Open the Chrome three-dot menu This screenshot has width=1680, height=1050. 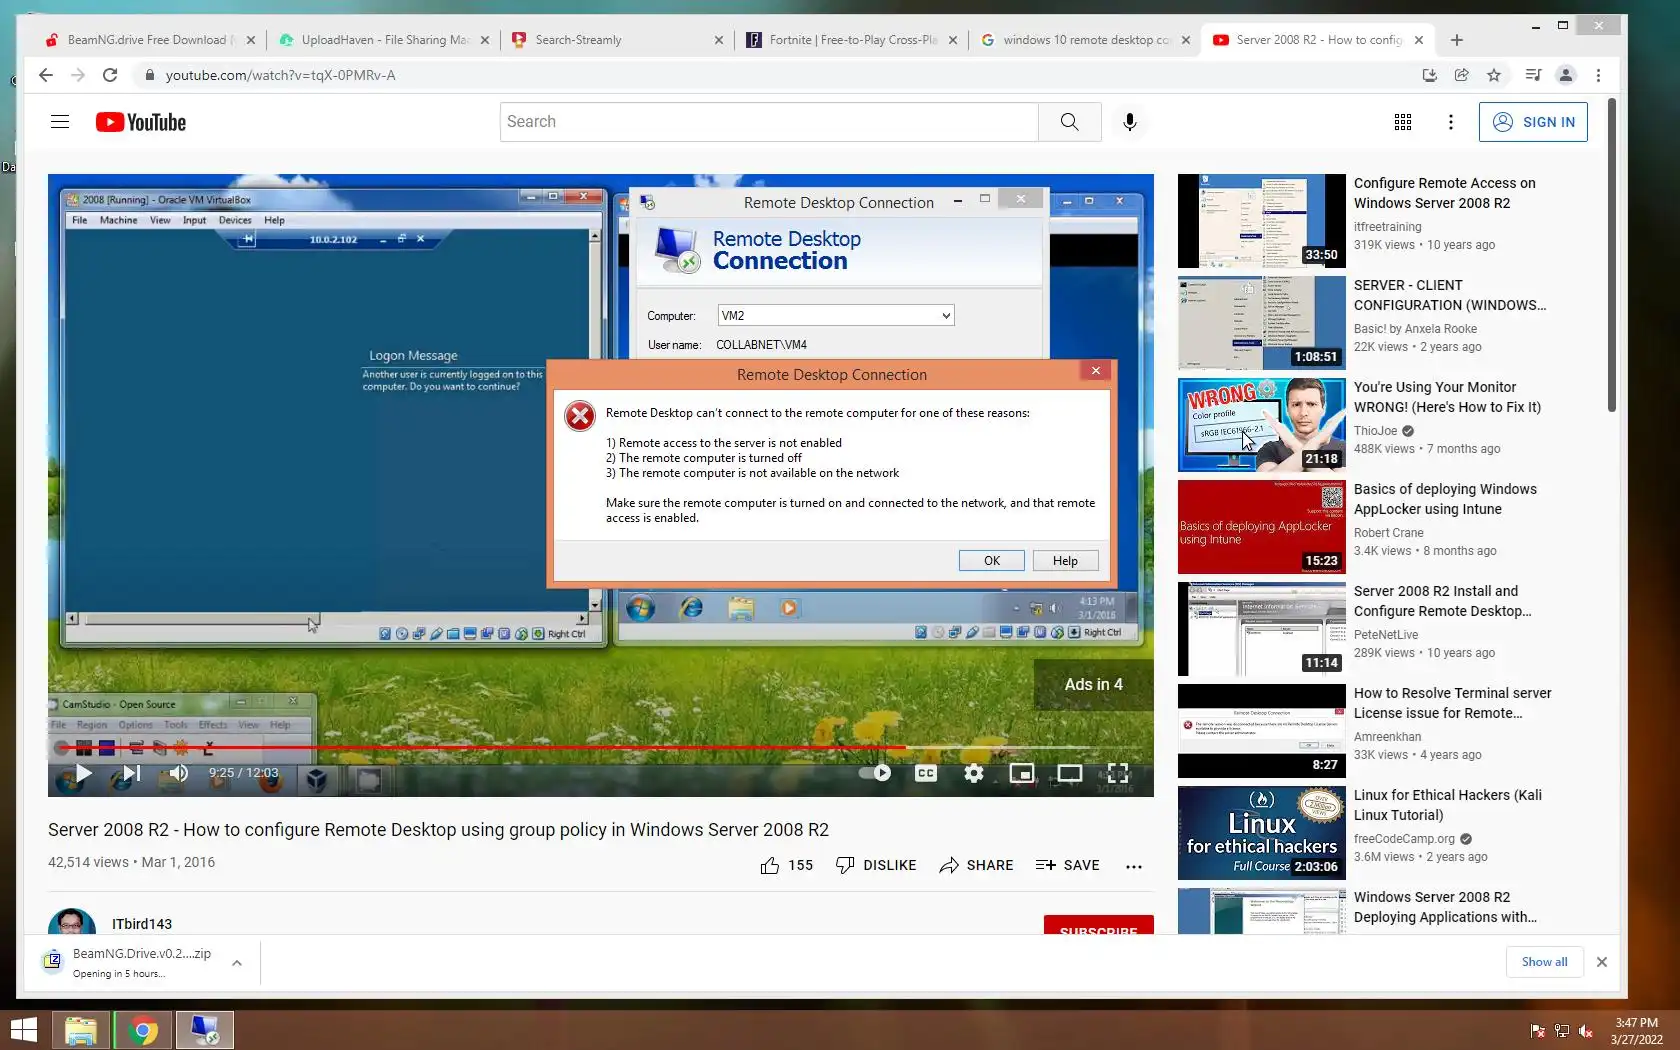pos(1598,75)
